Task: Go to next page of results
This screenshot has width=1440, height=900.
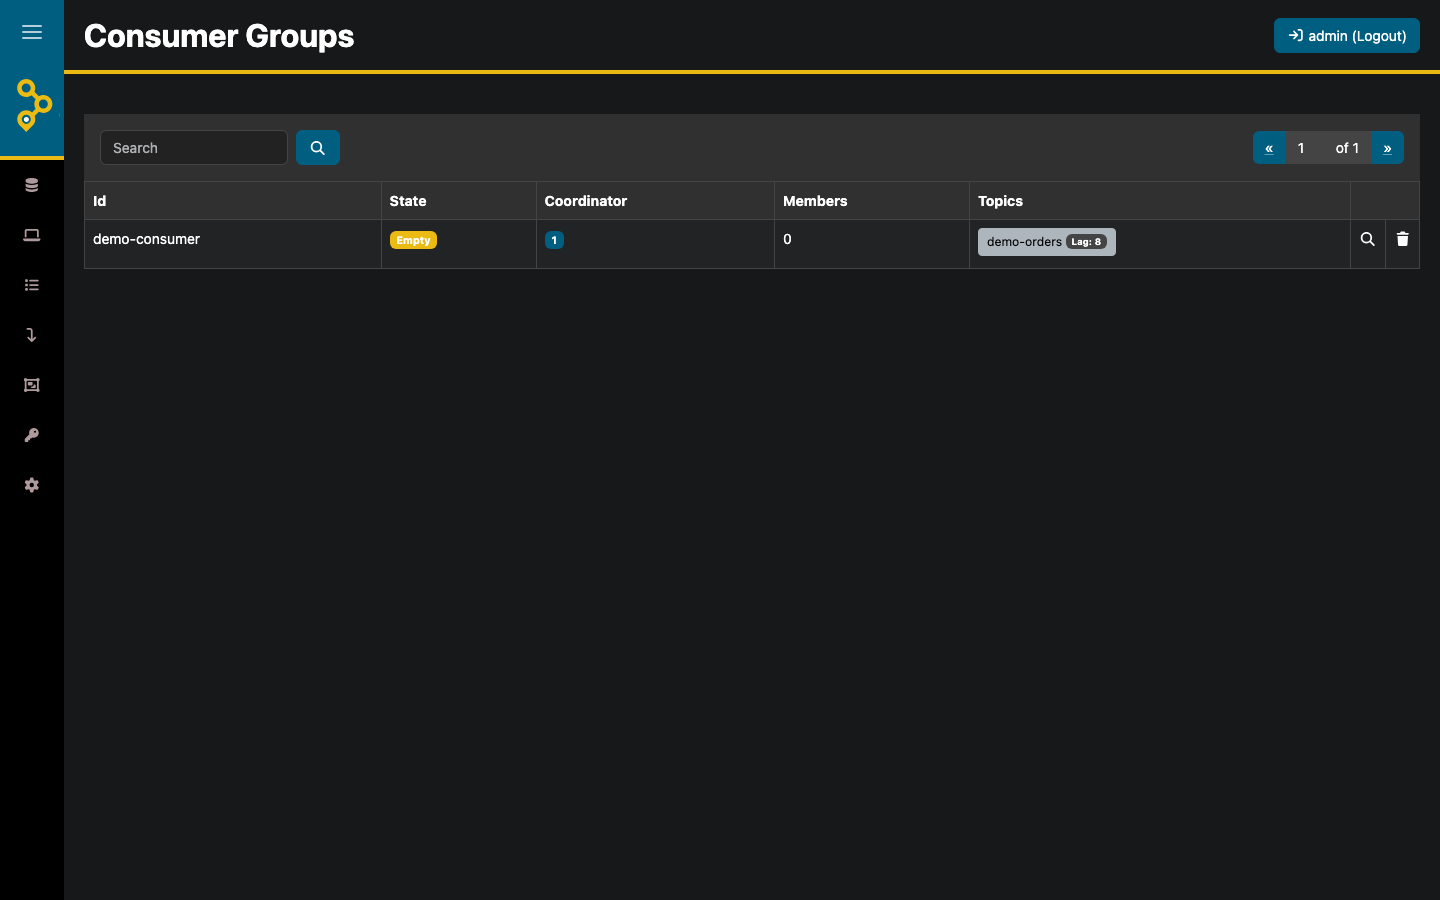Action: [1387, 148]
